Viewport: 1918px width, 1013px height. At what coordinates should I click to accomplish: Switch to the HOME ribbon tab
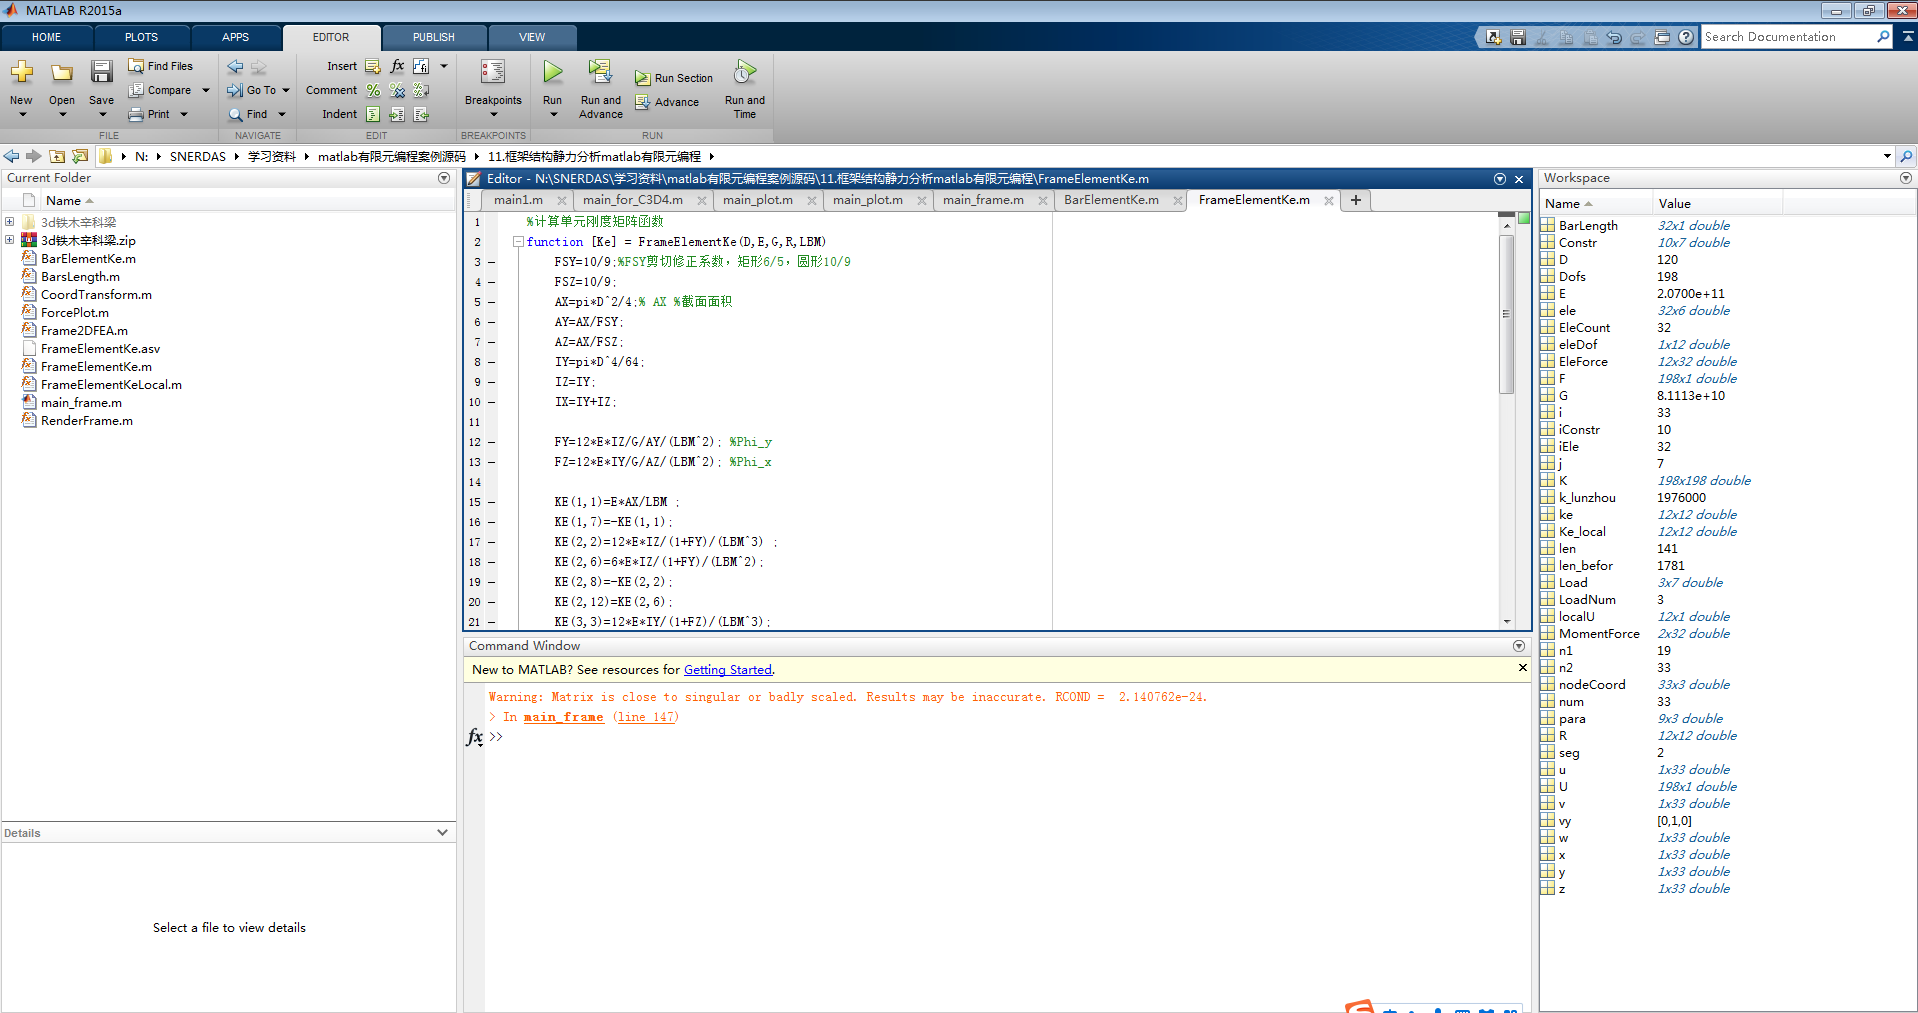pyautogui.click(x=46, y=37)
